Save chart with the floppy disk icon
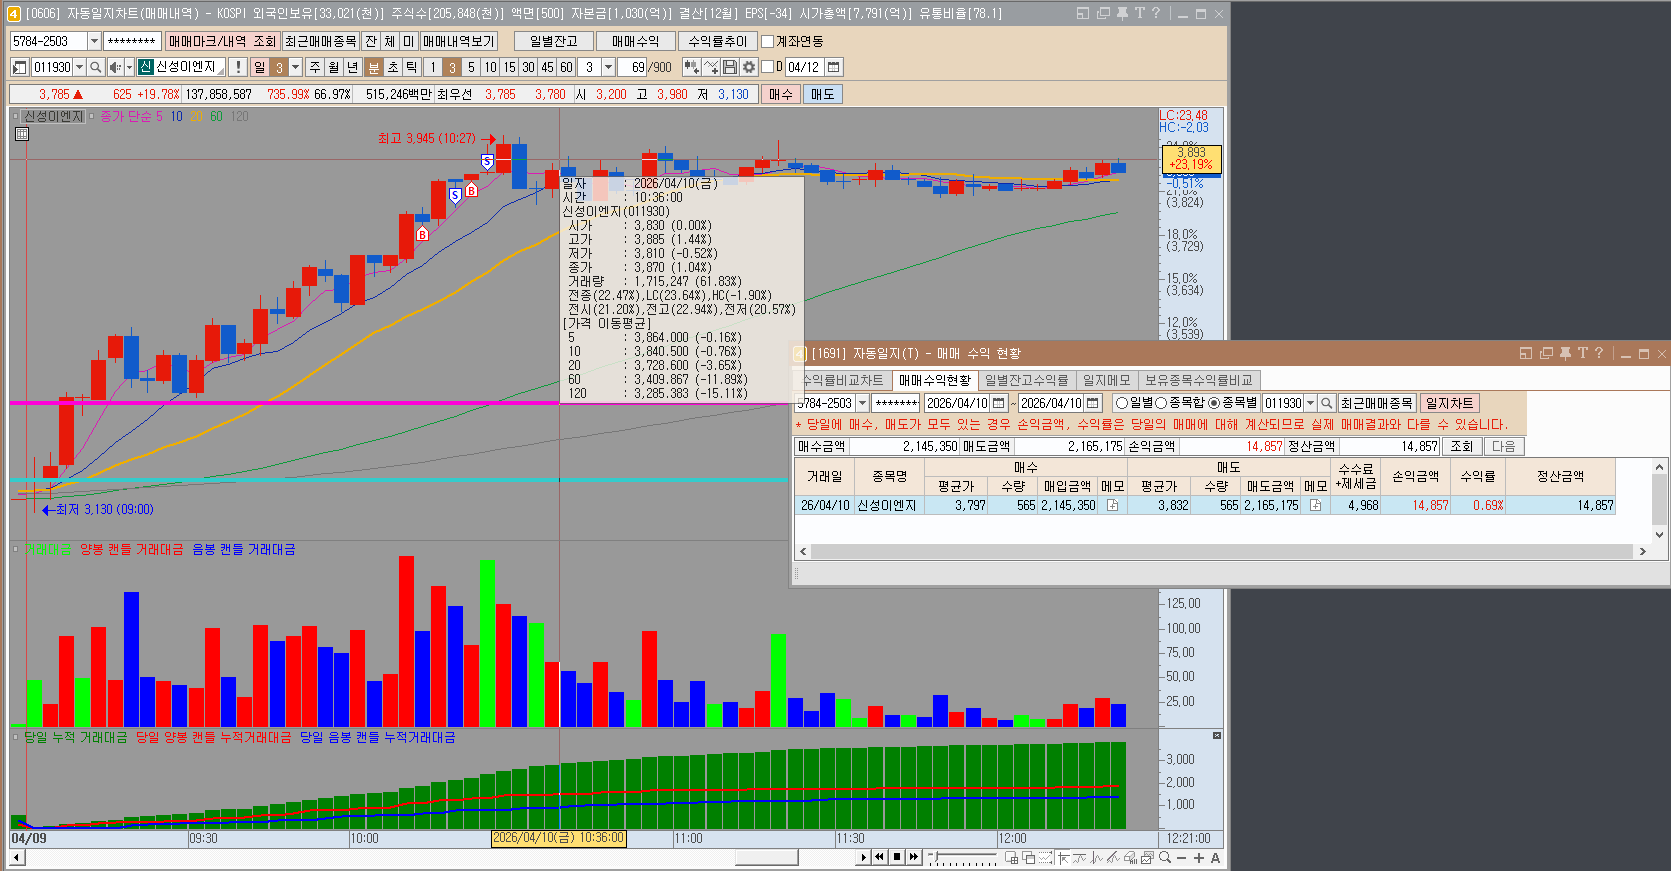This screenshot has width=1671, height=871. (x=730, y=67)
